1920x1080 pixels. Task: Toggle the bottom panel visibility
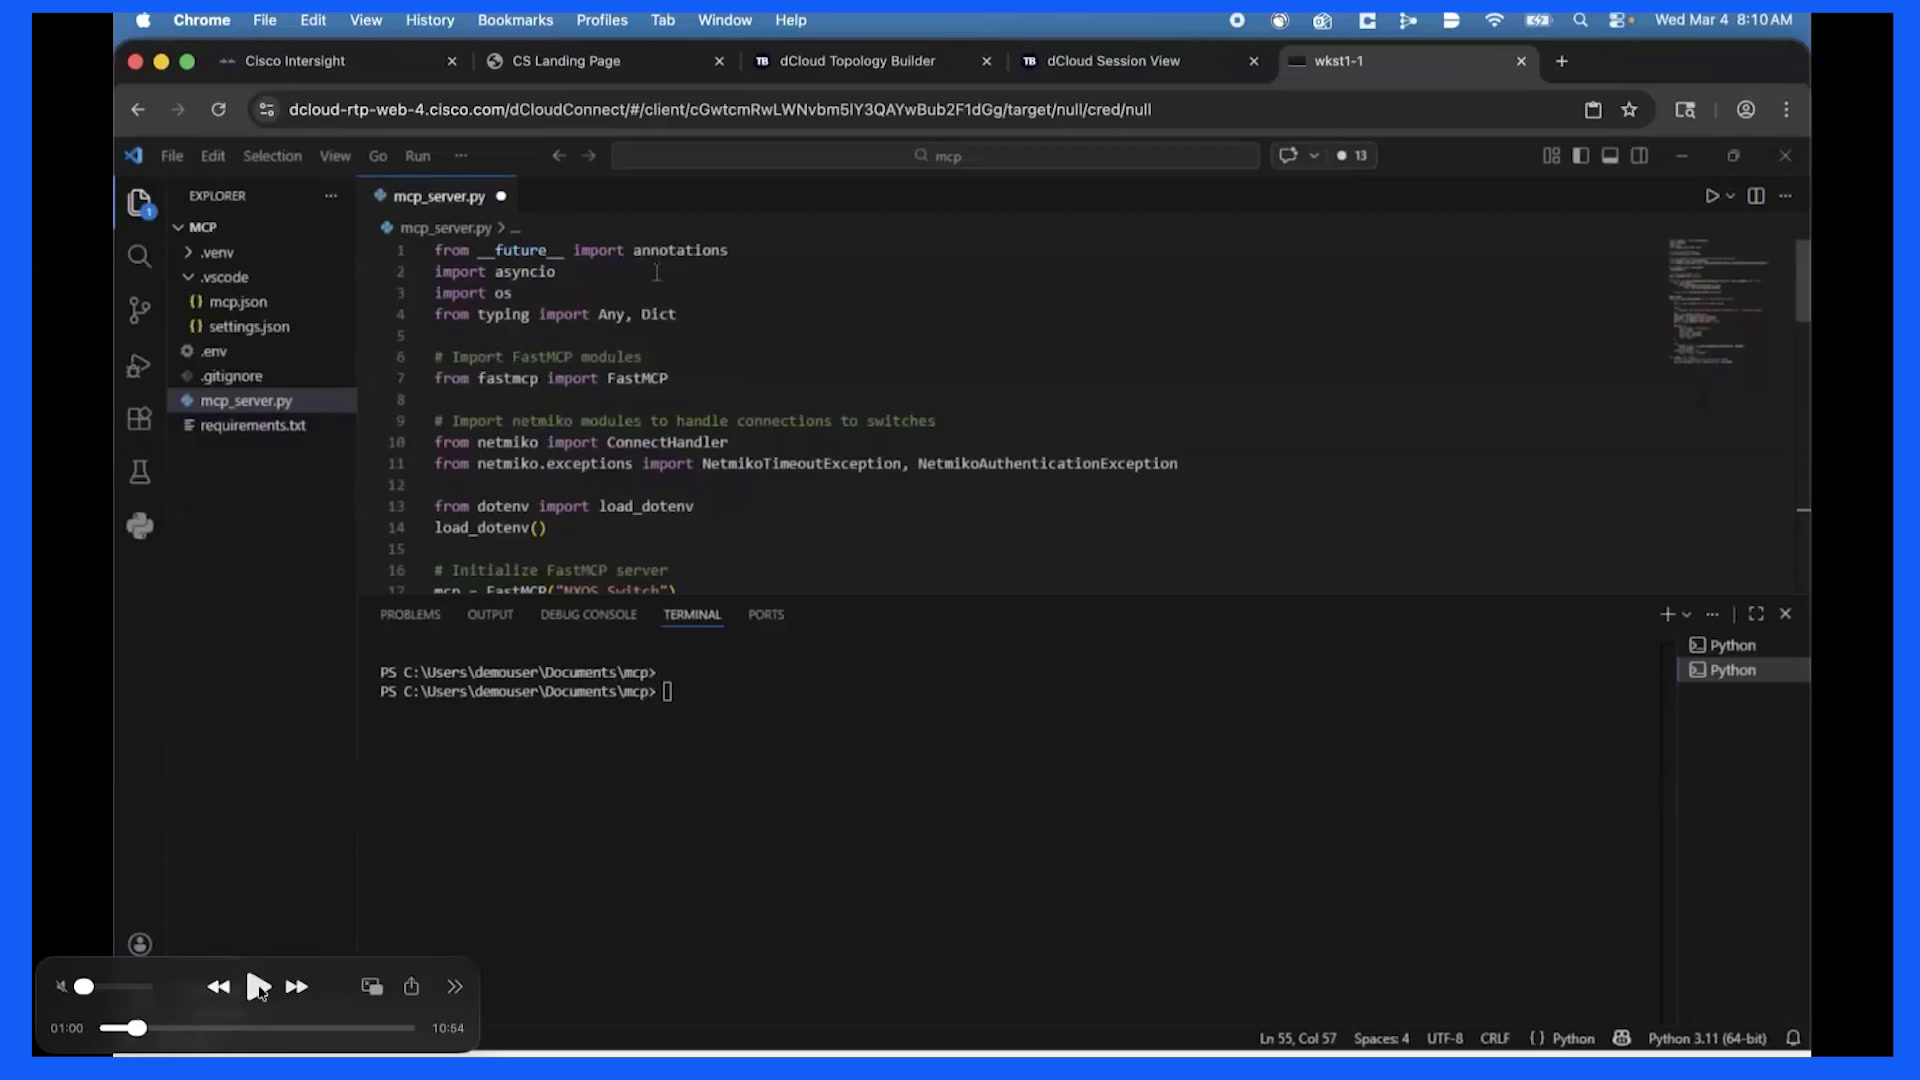click(1610, 156)
